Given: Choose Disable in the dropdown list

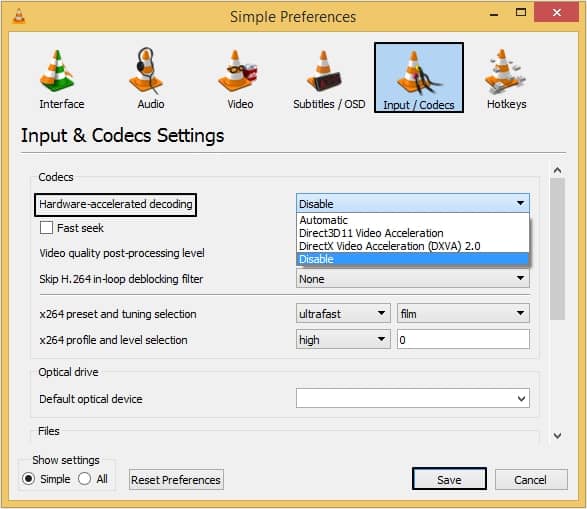Looking at the screenshot, I should point(413,259).
